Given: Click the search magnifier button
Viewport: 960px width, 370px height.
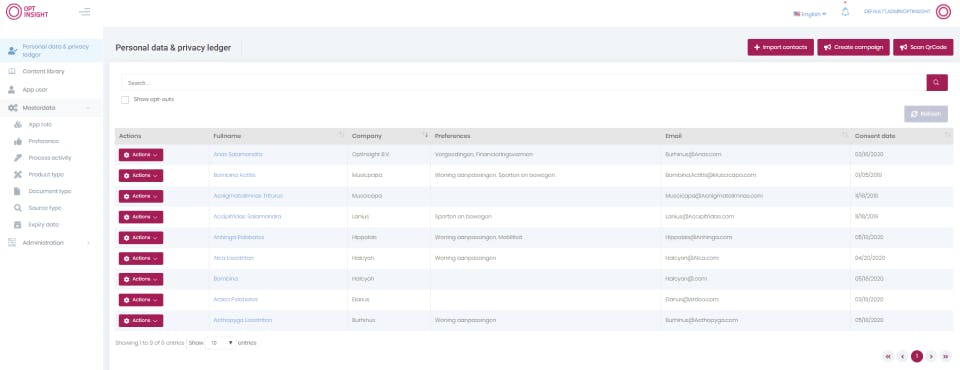Looking at the screenshot, I should pyautogui.click(x=937, y=83).
